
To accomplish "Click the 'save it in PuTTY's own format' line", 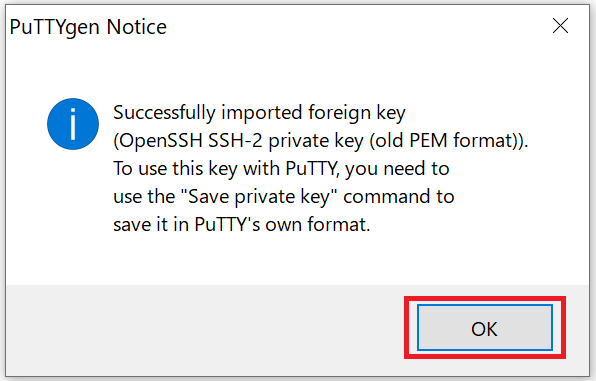I will [x=242, y=224].
